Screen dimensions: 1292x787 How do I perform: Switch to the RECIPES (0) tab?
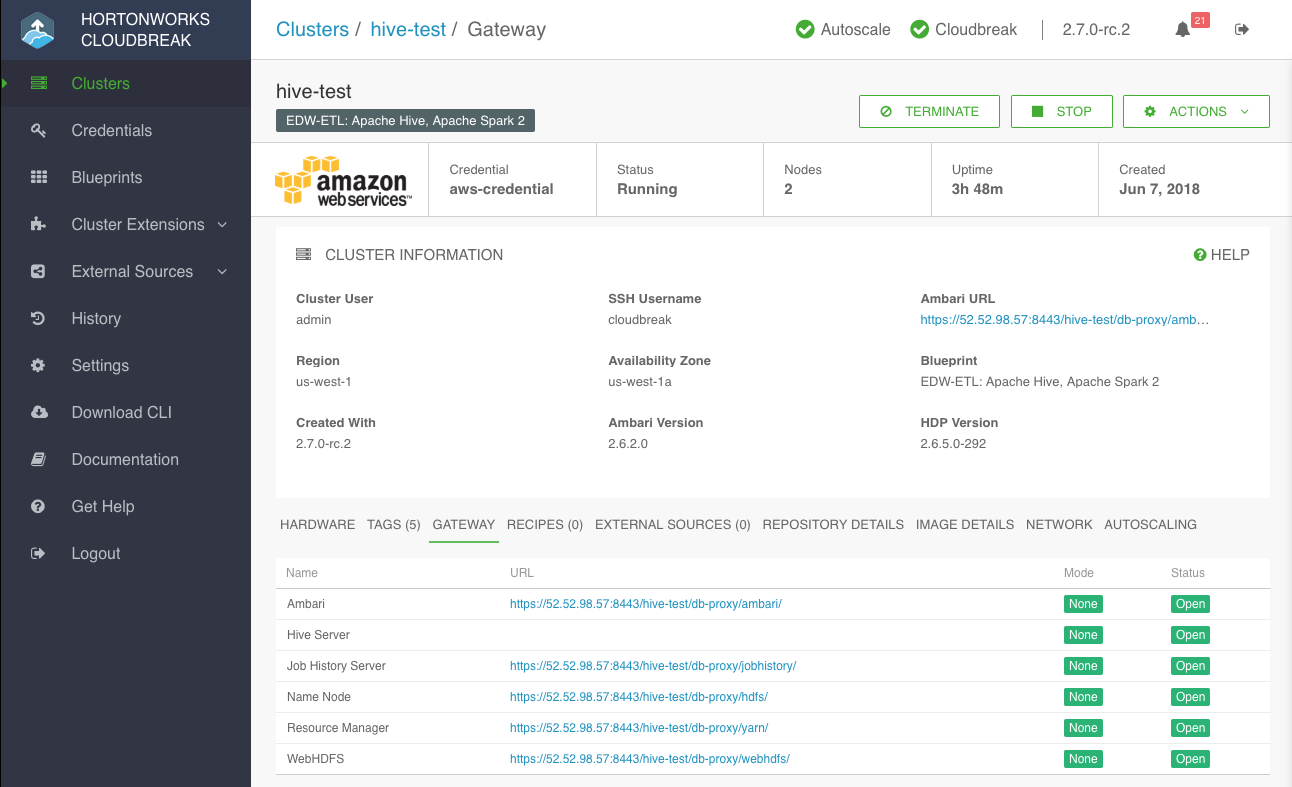click(x=545, y=524)
